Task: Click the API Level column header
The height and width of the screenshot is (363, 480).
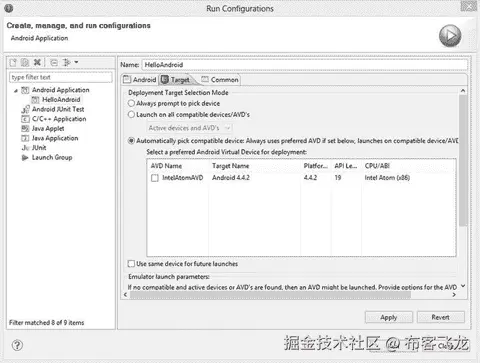Action: coord(346,166)
